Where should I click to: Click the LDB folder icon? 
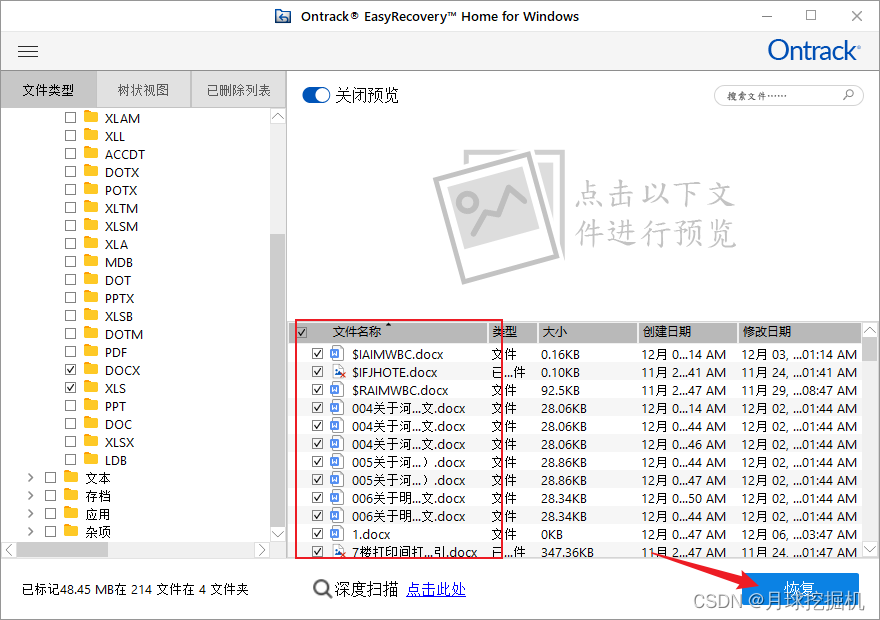(x=91, y=459)
